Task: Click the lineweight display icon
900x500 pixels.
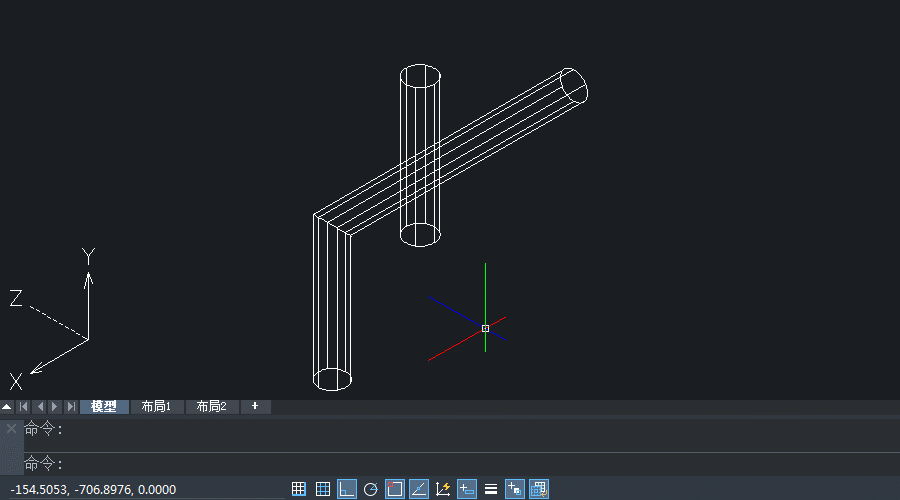Action: coord(491,489)
